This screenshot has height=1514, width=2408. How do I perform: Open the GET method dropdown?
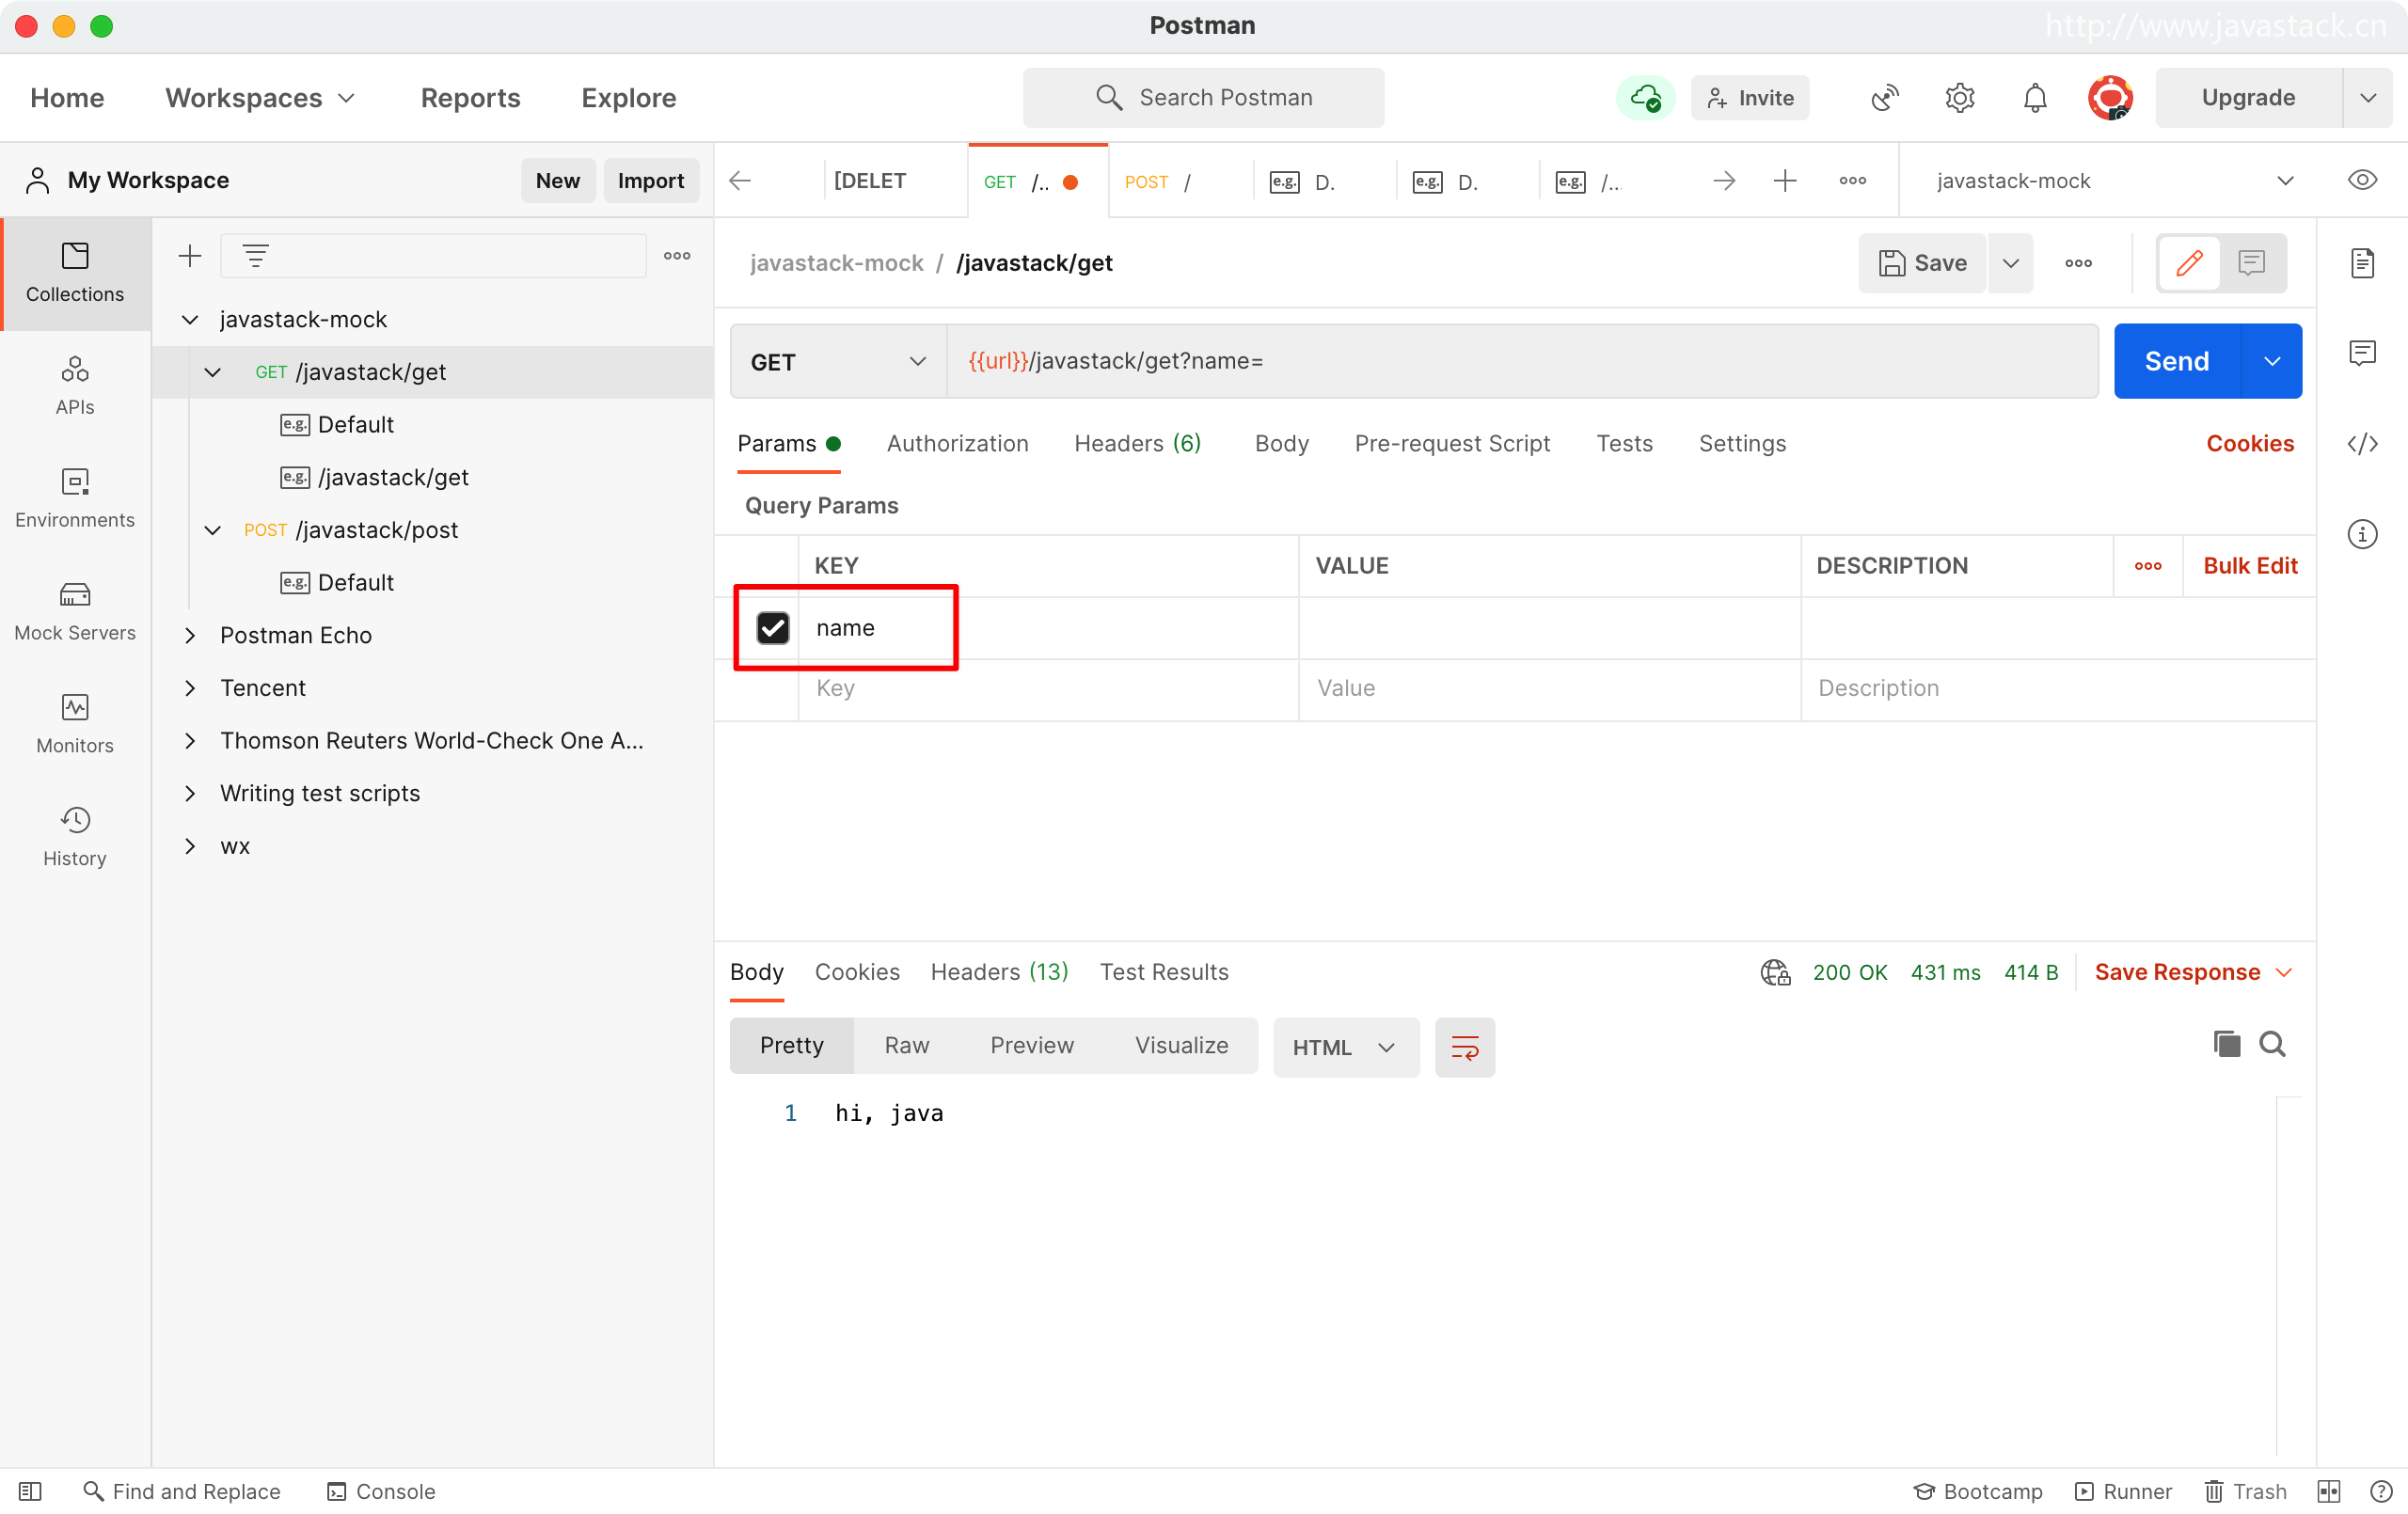(x=838, y=362)
